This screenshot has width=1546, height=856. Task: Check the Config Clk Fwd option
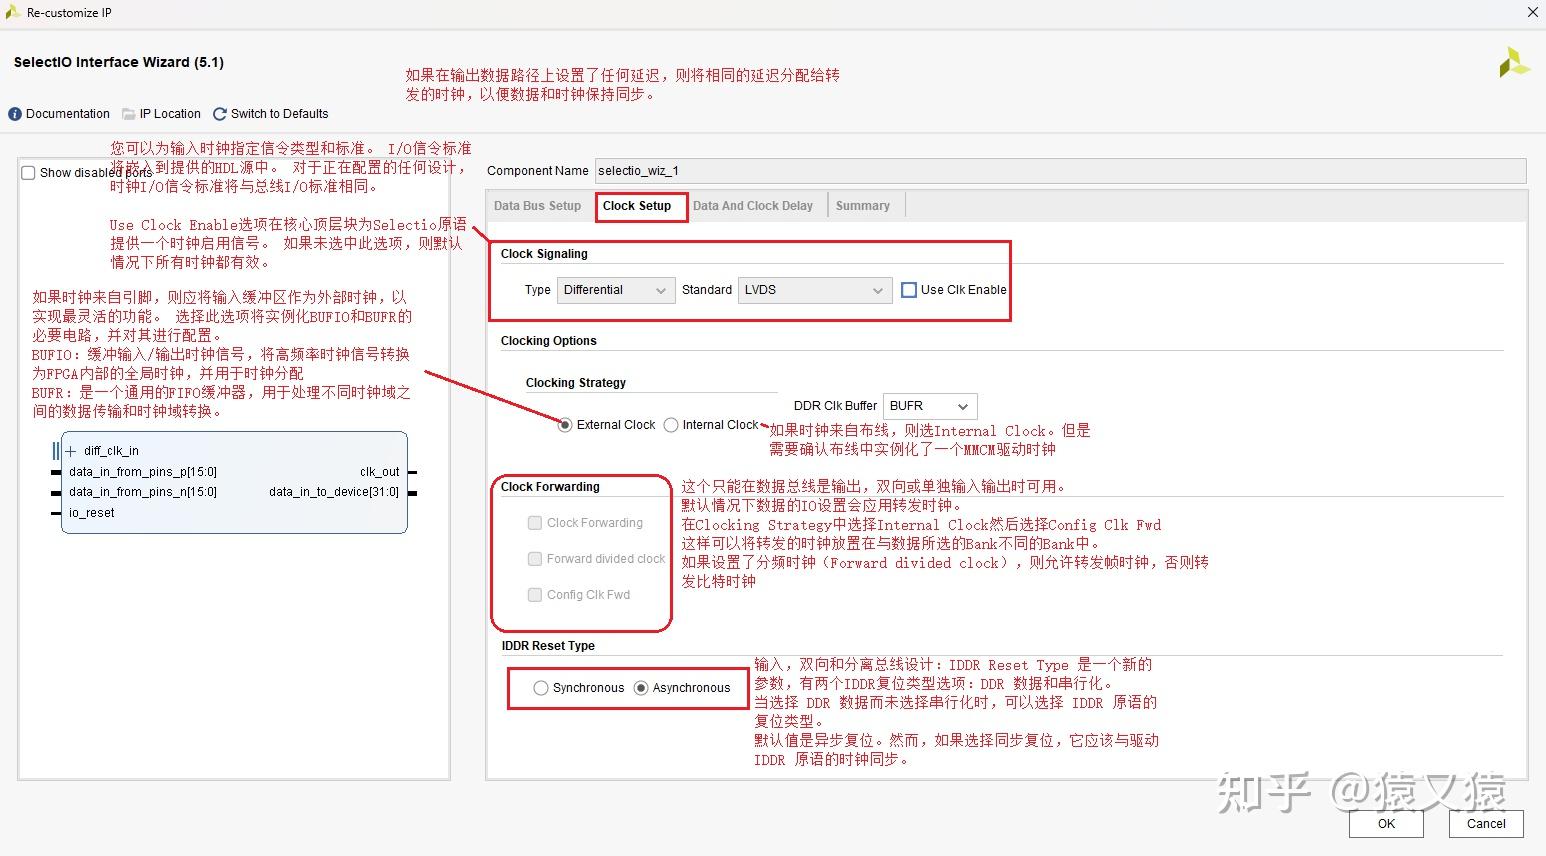click(x=535, y=594)
